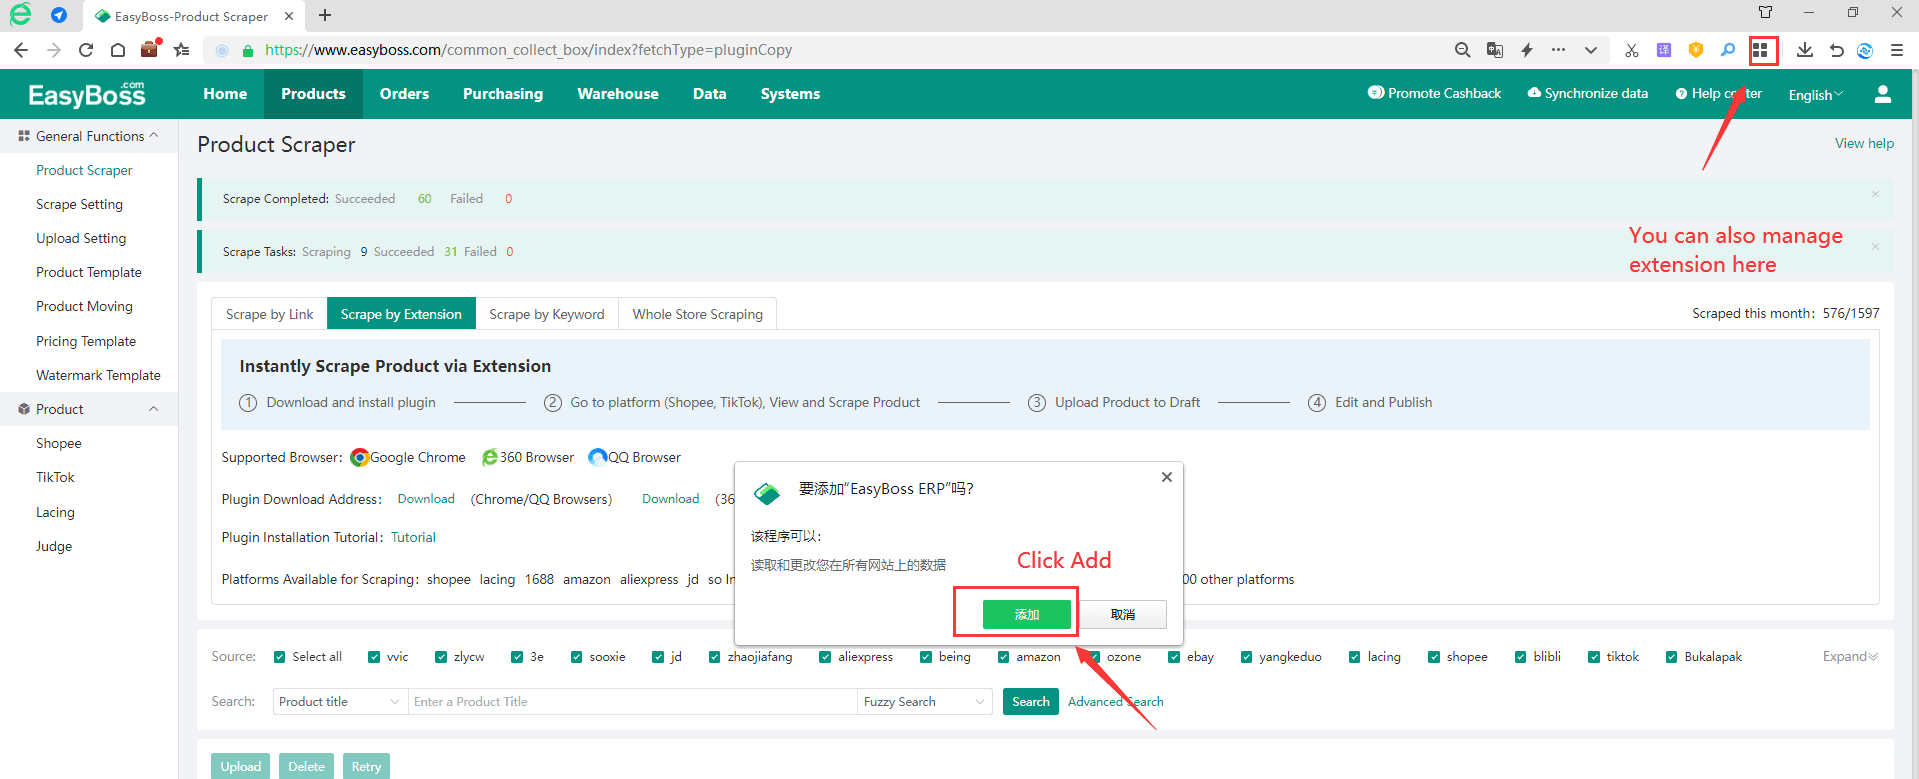
Task: Open the Product title dropdown
Action: click(340, 702)
